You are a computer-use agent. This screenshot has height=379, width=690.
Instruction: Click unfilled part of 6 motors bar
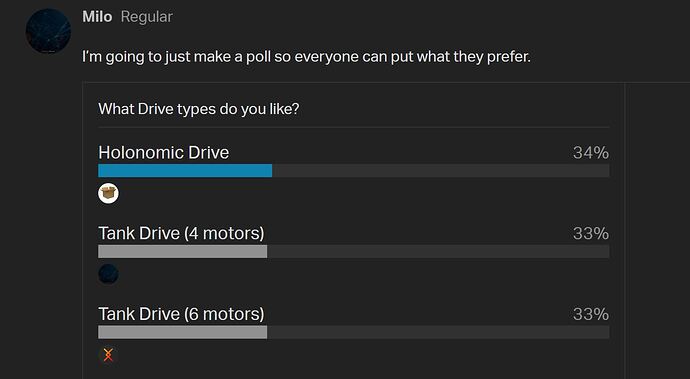point(438,332)
